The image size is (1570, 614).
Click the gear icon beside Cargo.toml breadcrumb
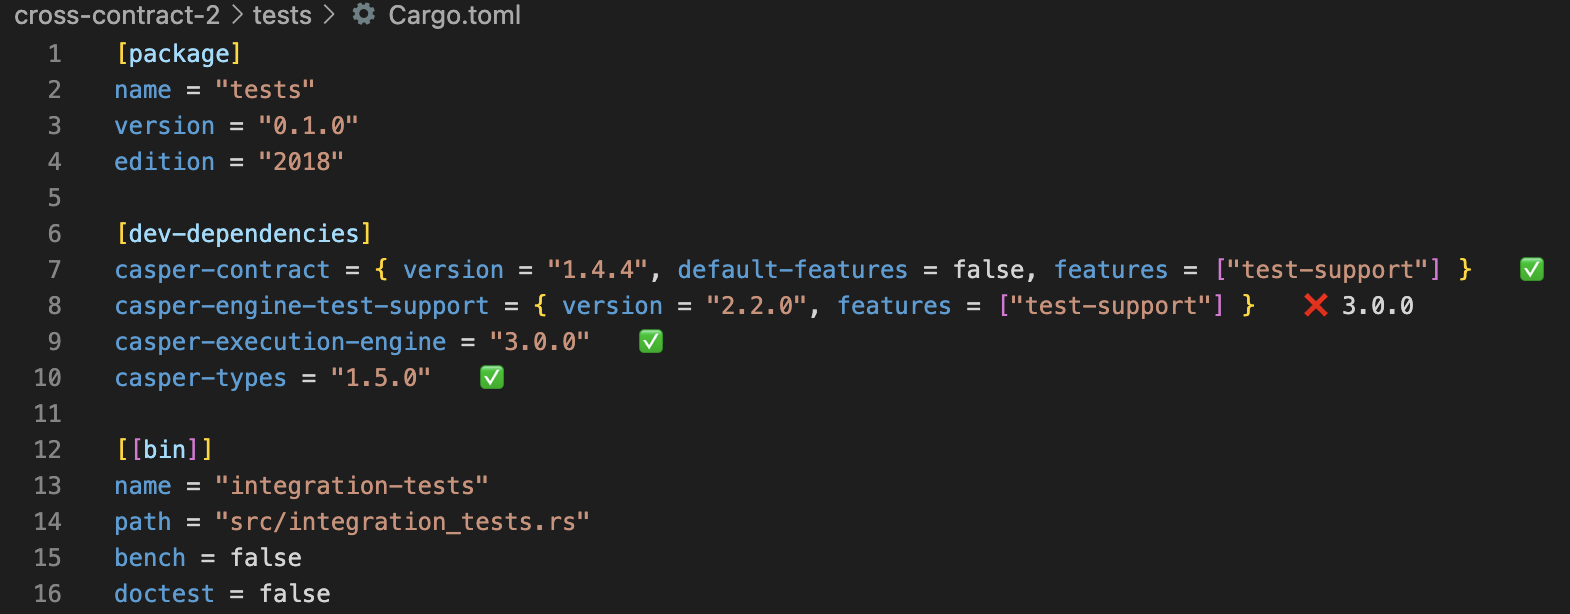tap(364, 14)
